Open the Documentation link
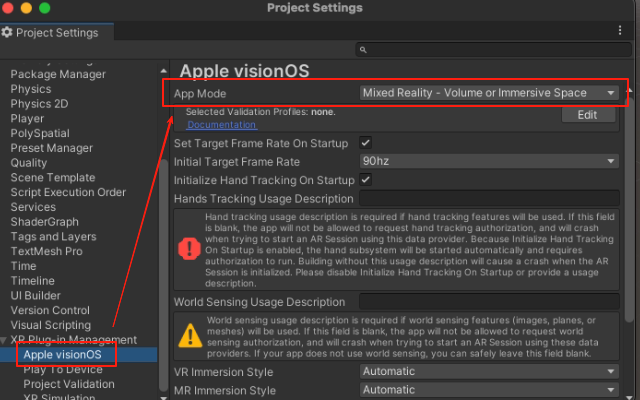The width and height of the screenshot is (640, 400). tap(222, 125)
